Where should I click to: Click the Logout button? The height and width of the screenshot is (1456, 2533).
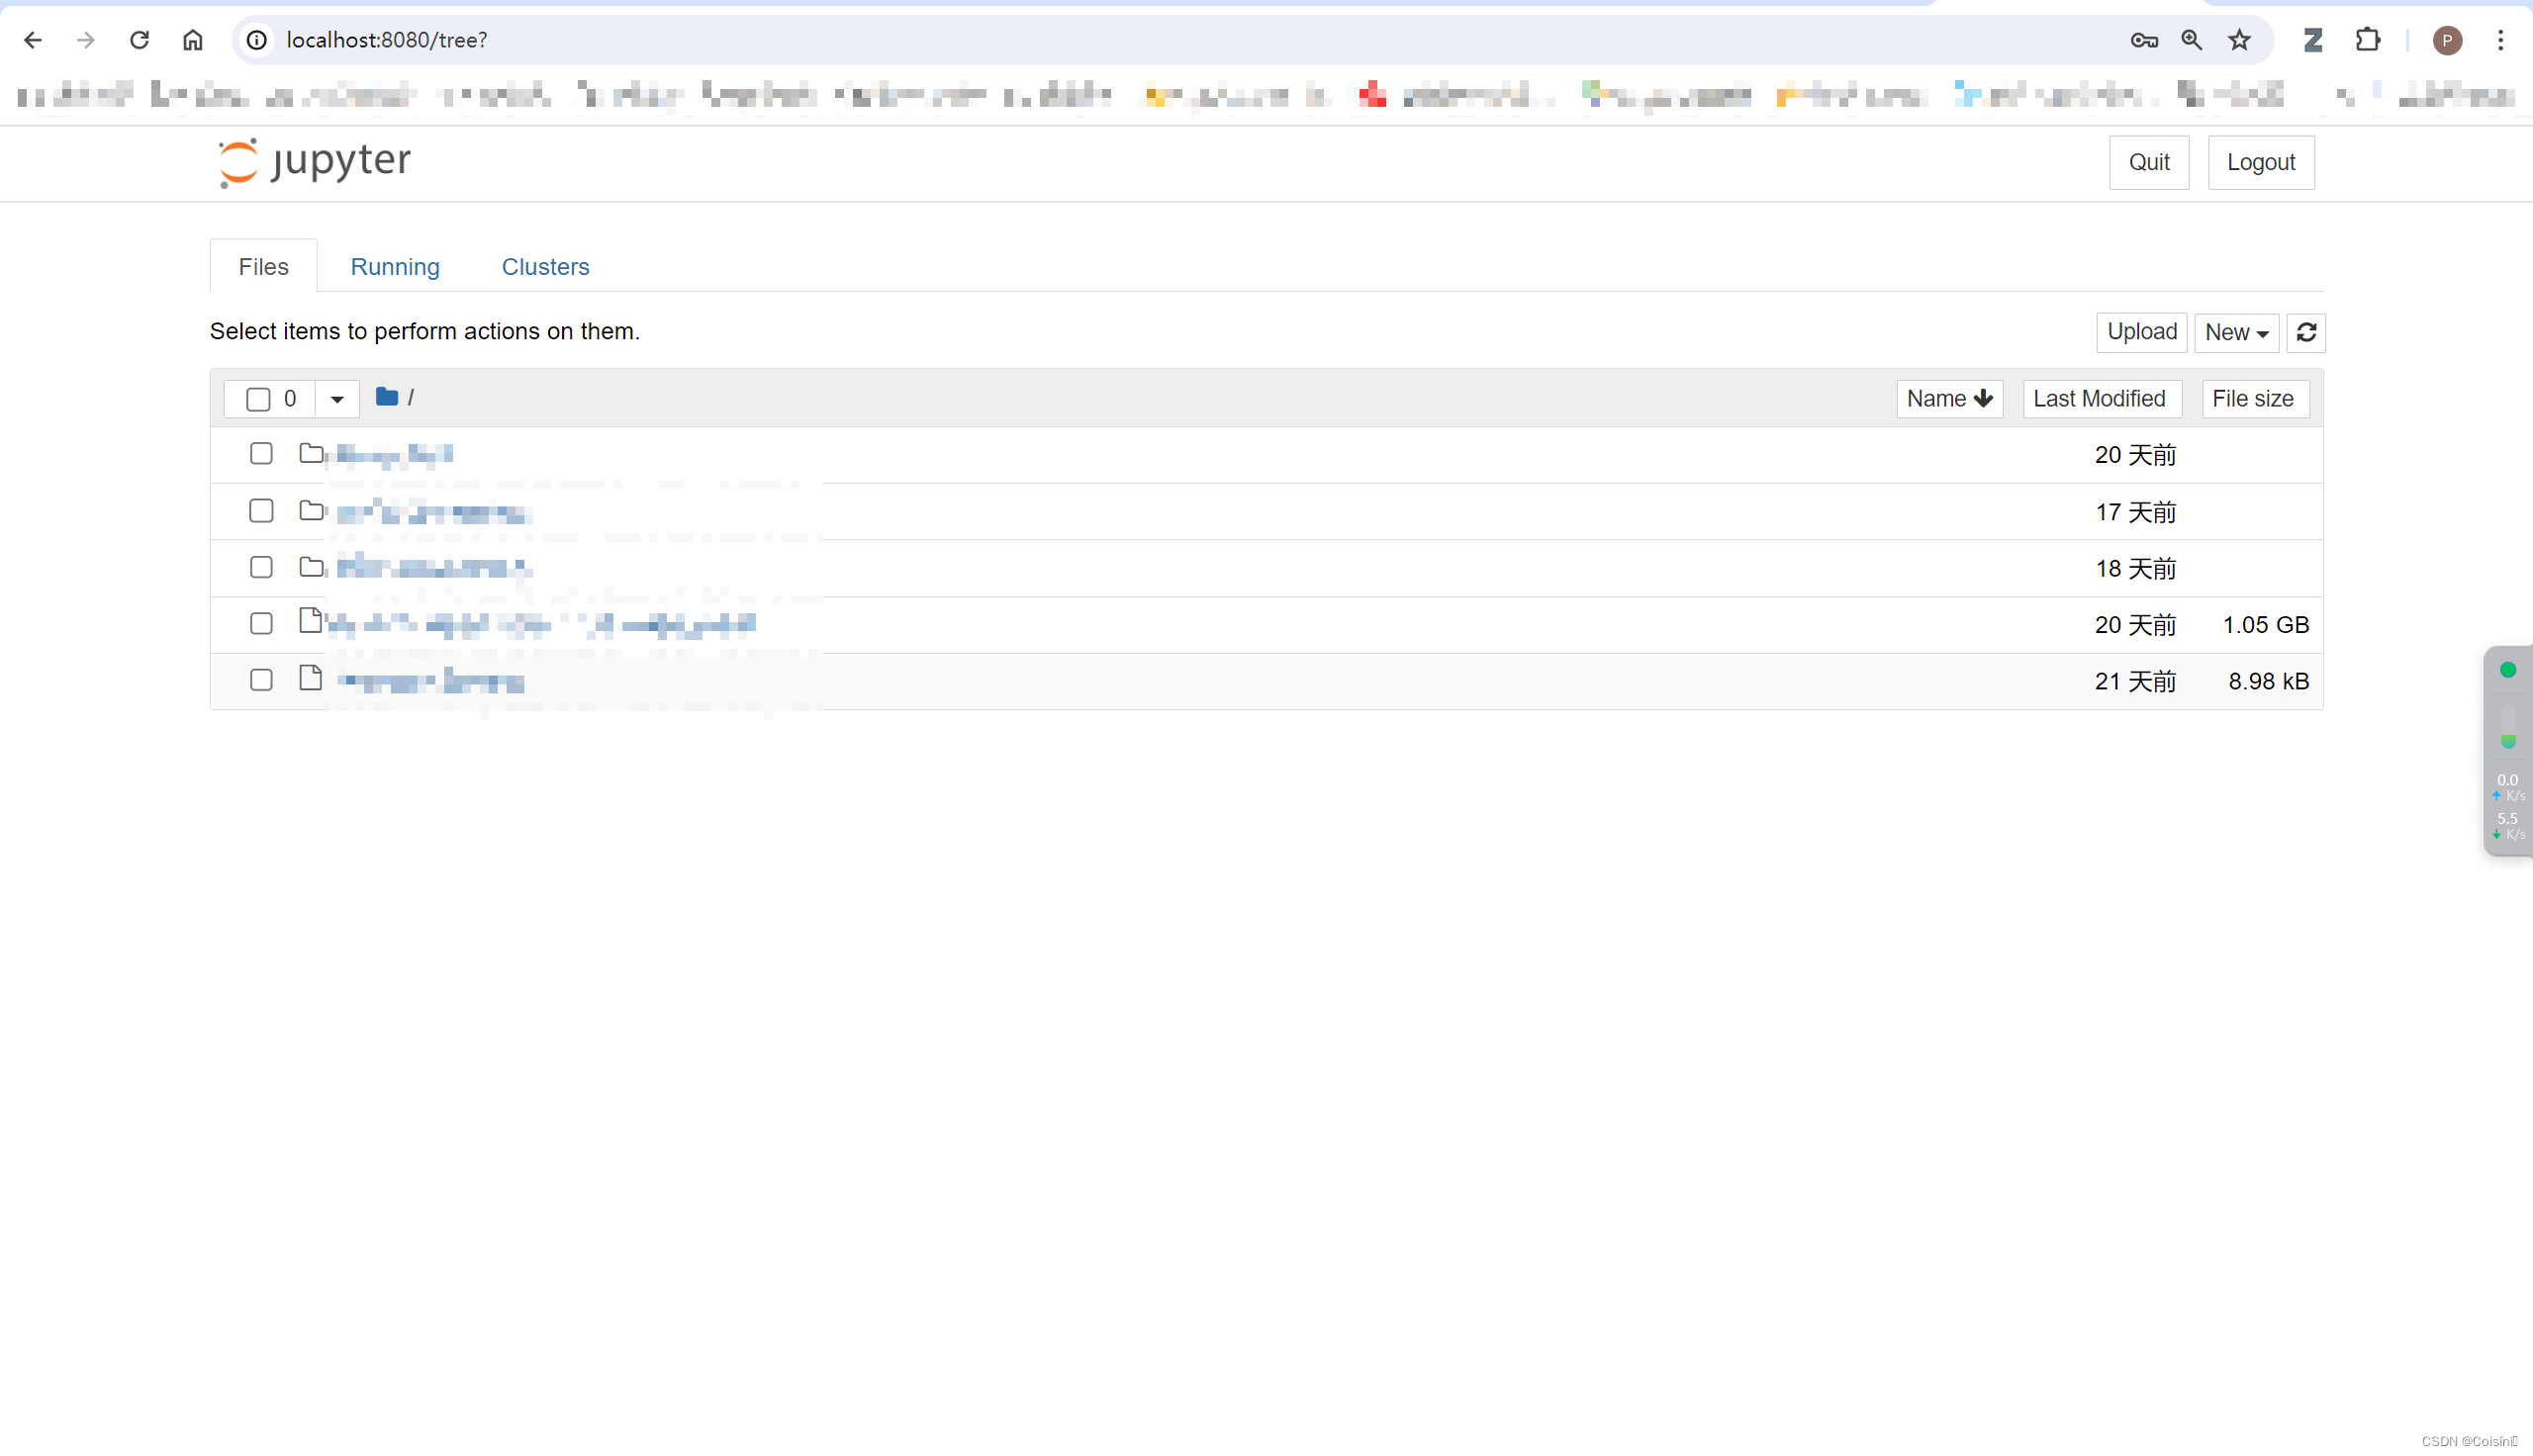coord(2260,162)
